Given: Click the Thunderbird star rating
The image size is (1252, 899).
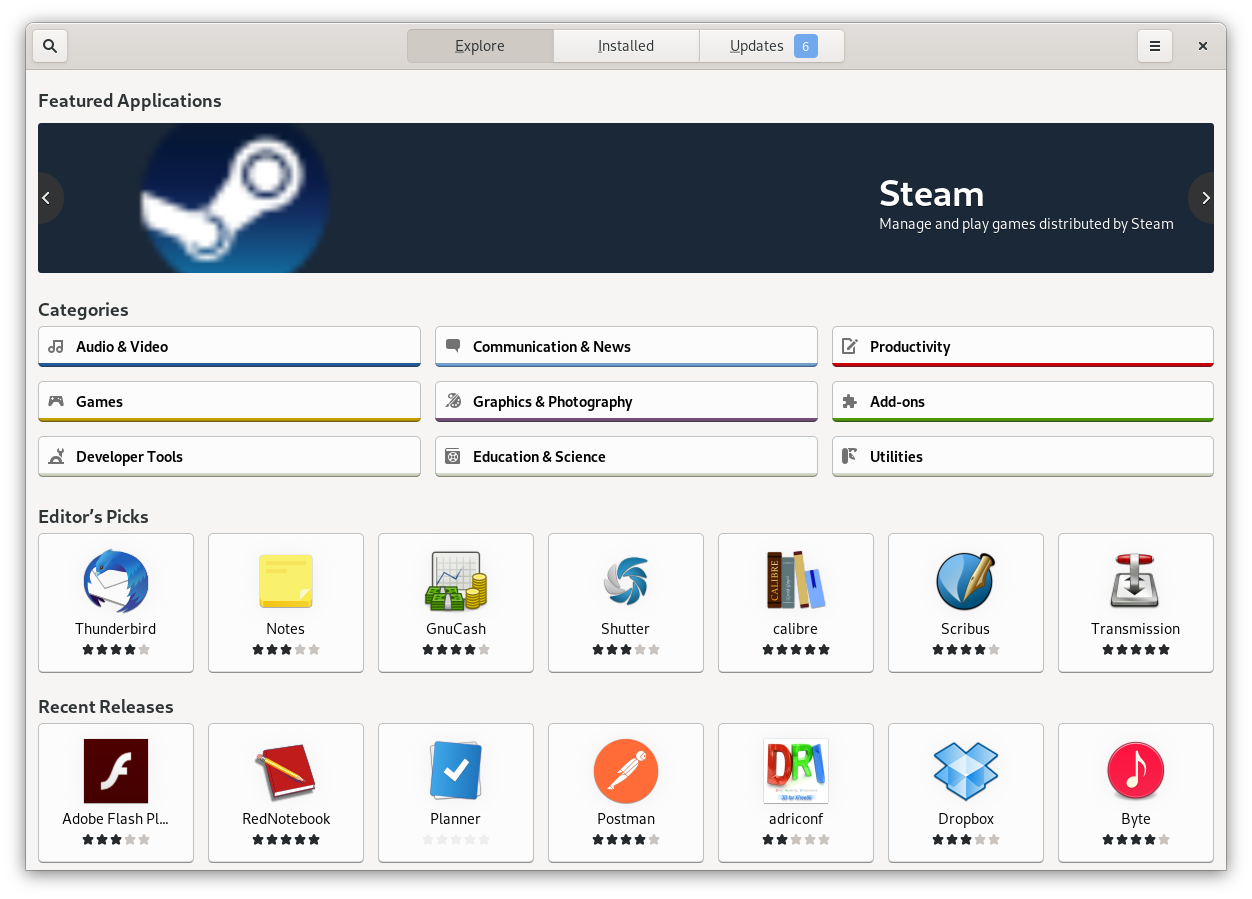Looking at the screenshot, I should coord(116,650).
